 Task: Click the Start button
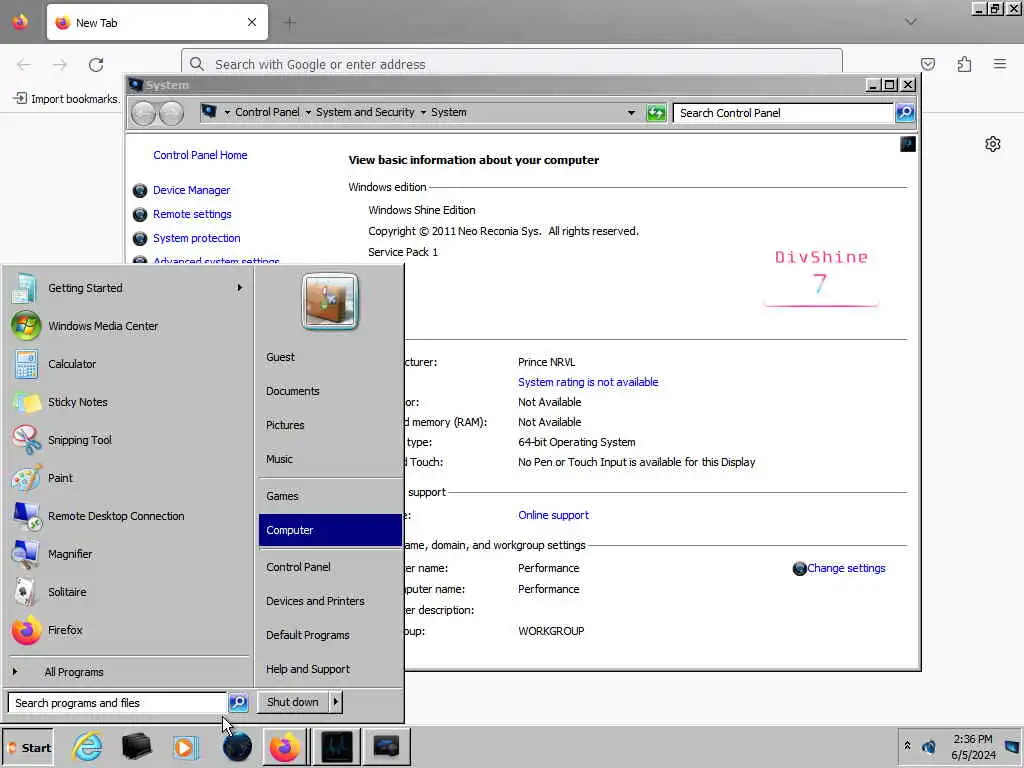click(x=28, y=748)
